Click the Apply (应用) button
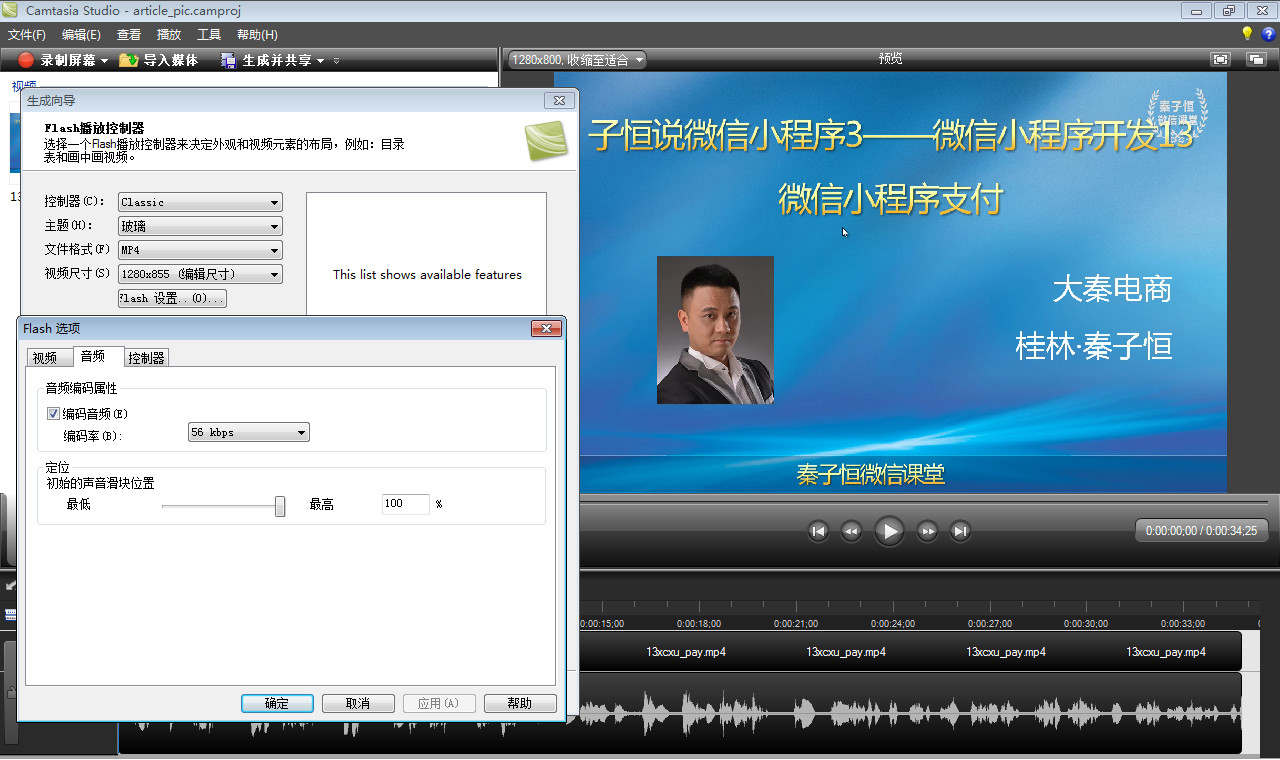The image size is (1280, 760). [x=439, y=703]
